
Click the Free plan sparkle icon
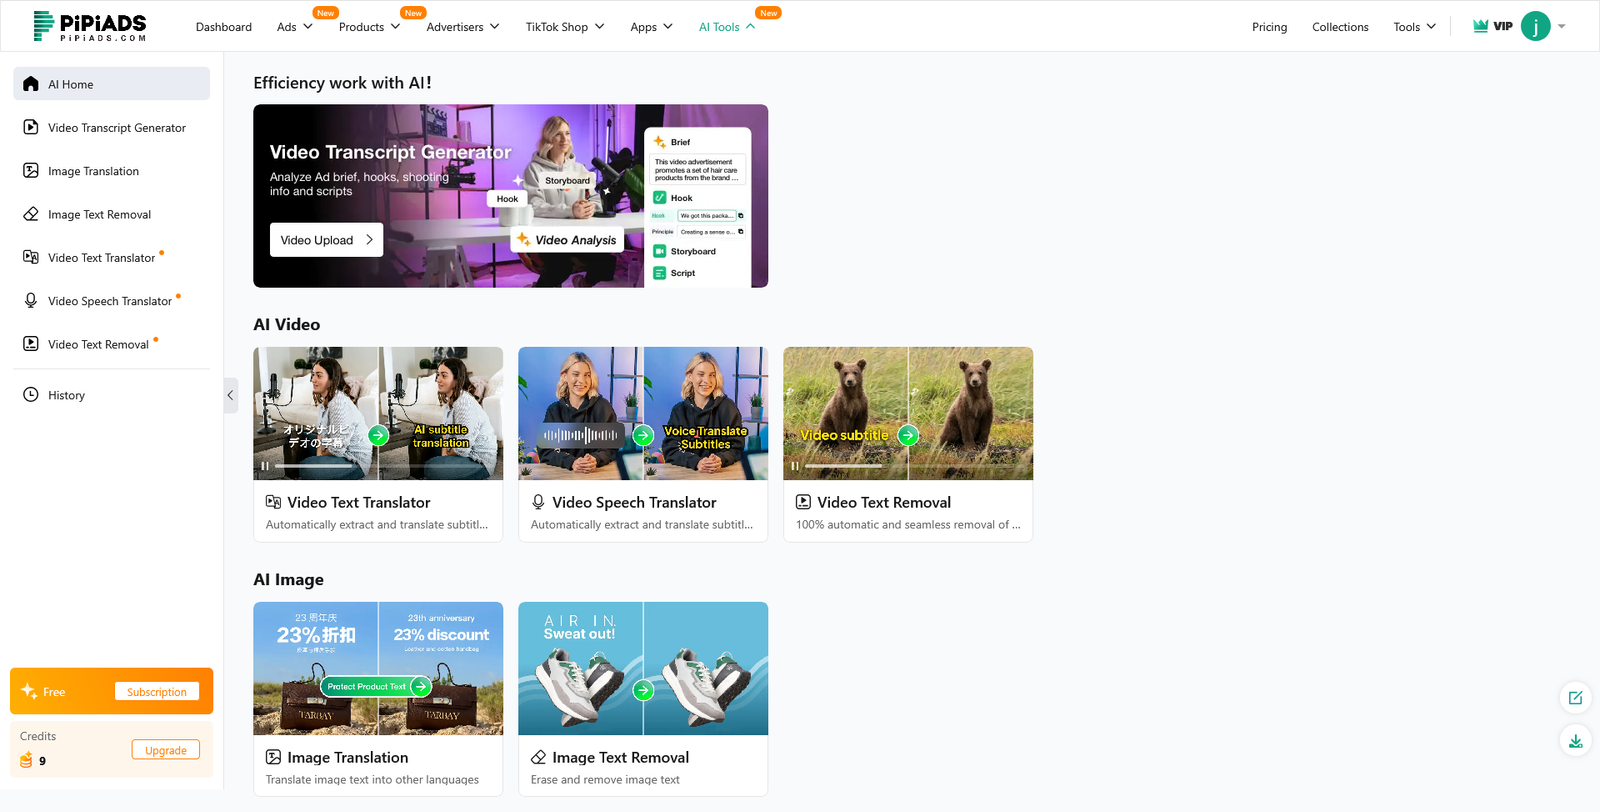pos(29,691)
